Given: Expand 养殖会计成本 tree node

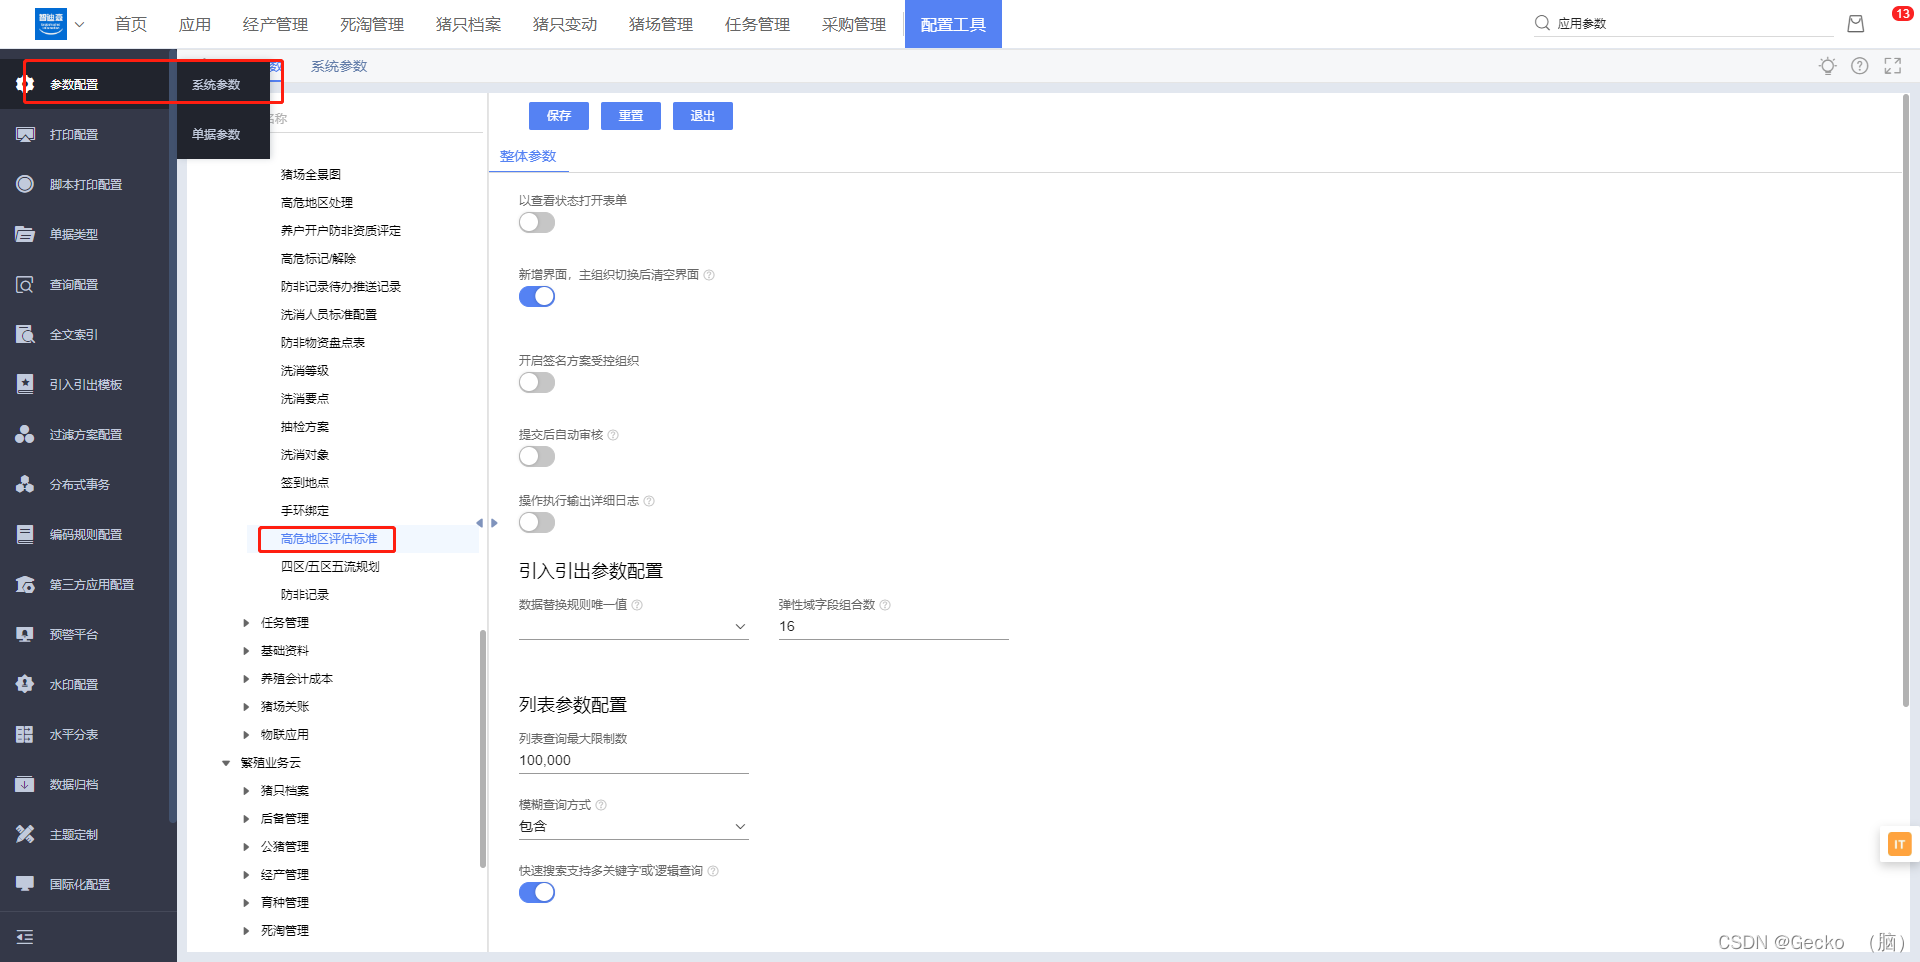Looking at the screenshot, I should coord(246,679).
